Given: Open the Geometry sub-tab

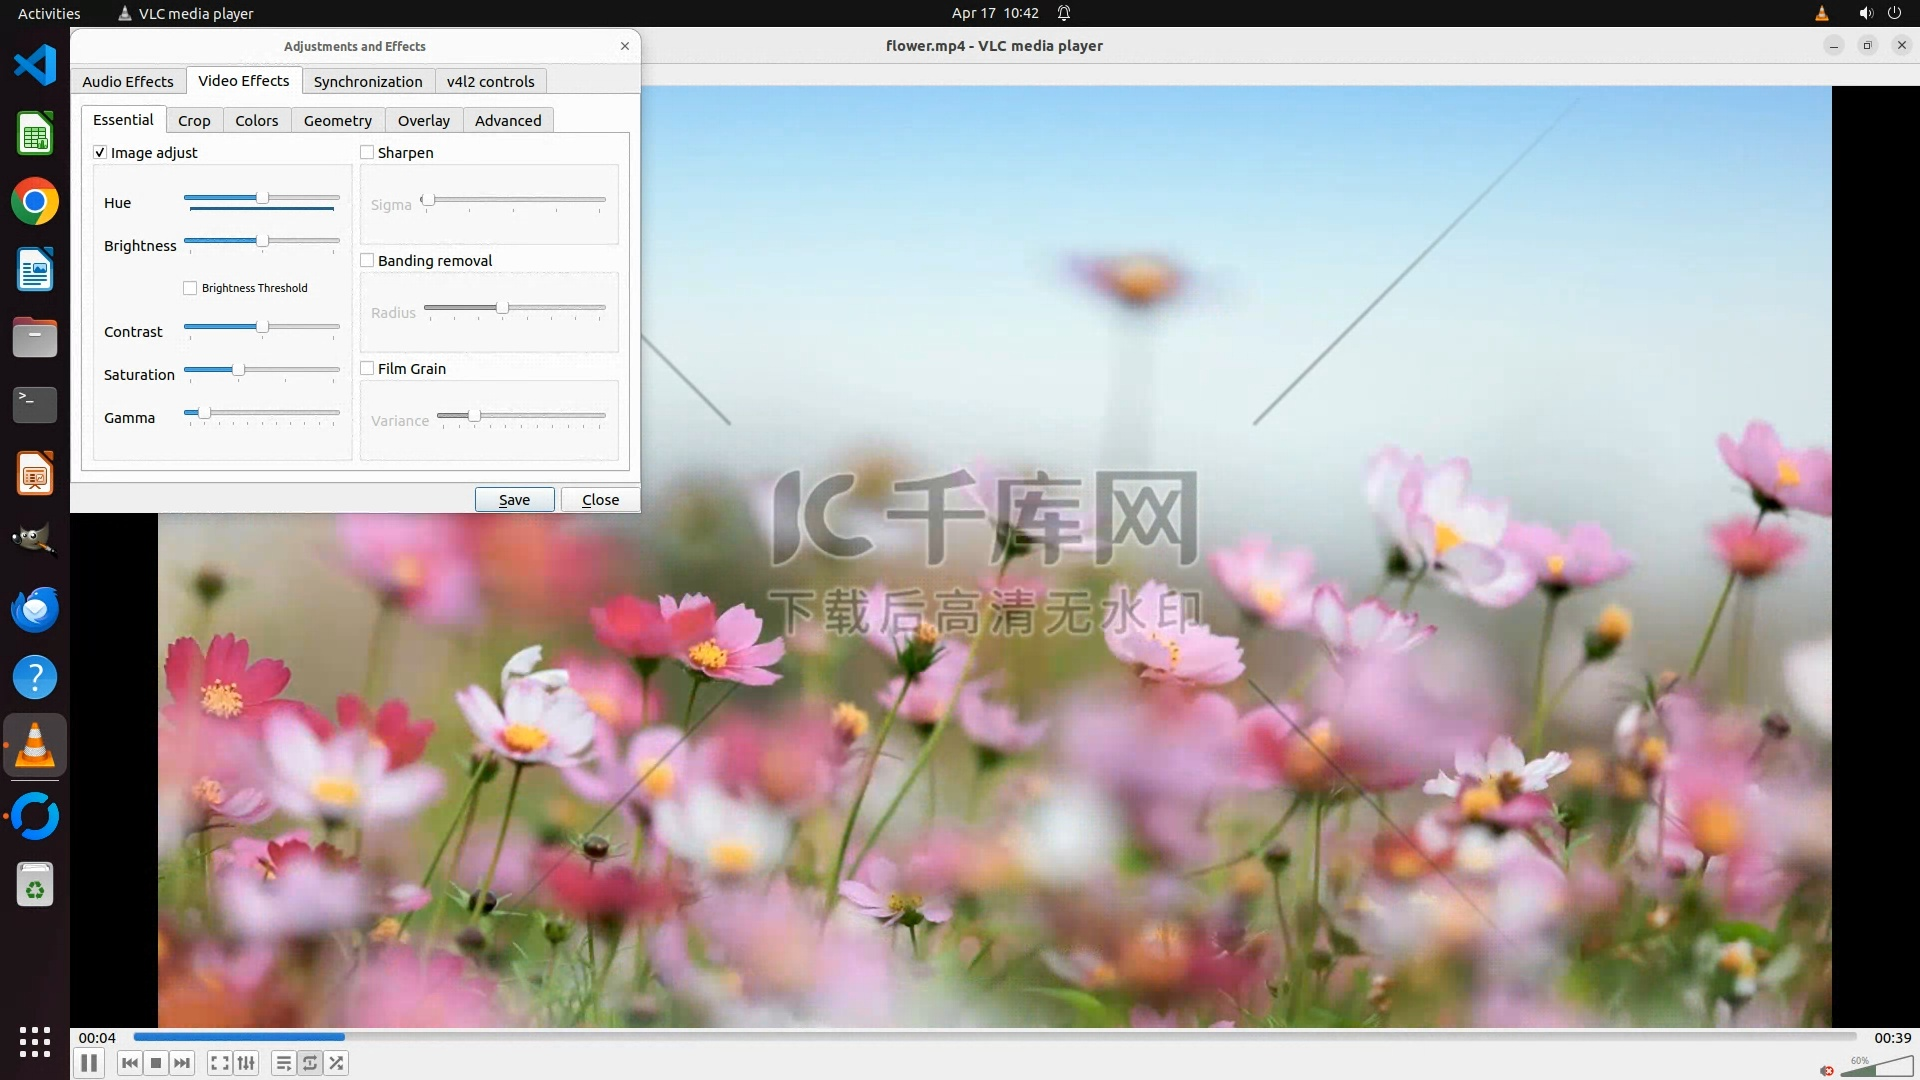Looking at the screenshot, I should 337,120.
